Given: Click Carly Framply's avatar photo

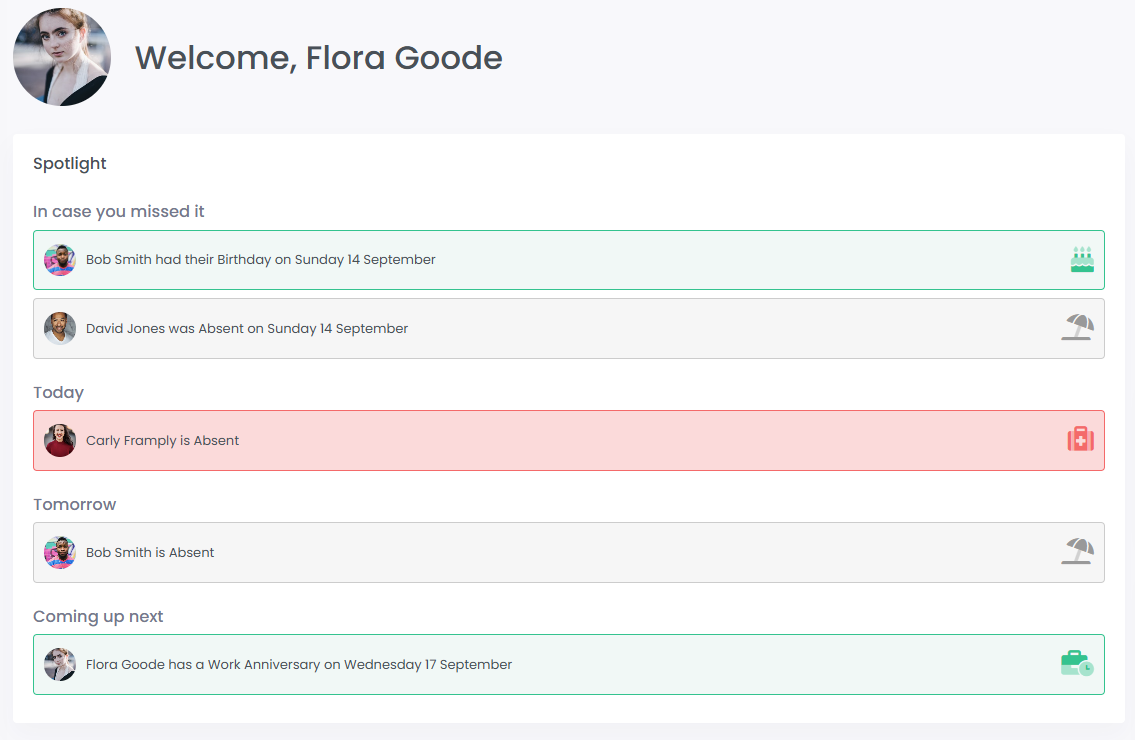Looking at the screenshot, I should [59, 439].
